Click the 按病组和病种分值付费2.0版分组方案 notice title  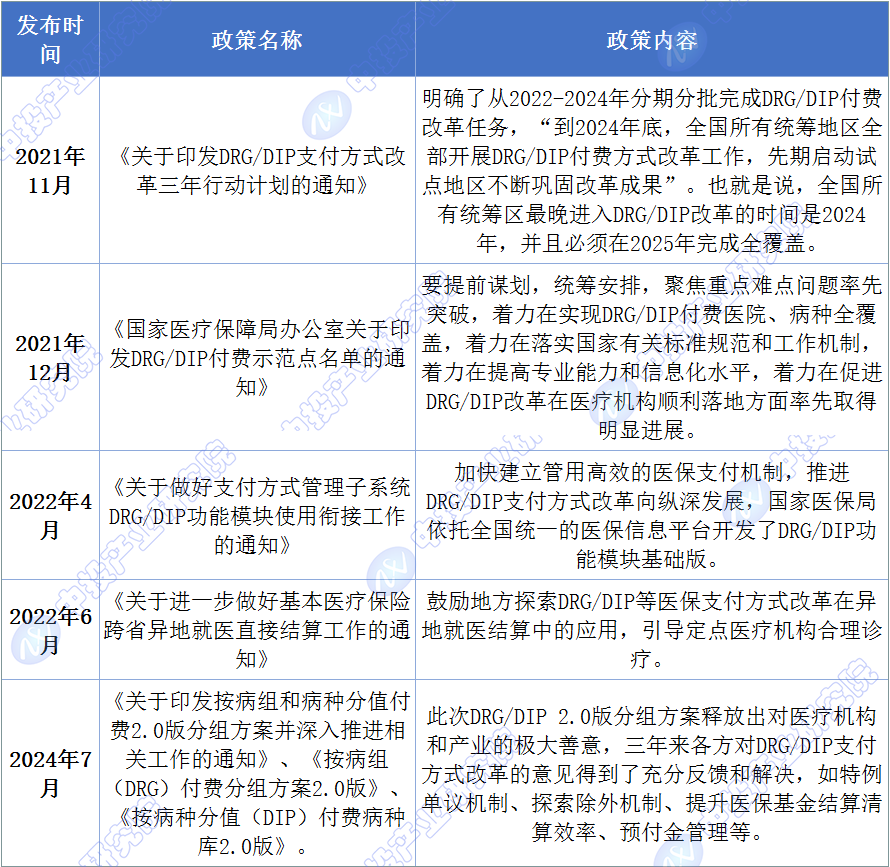tap(257, 720)
